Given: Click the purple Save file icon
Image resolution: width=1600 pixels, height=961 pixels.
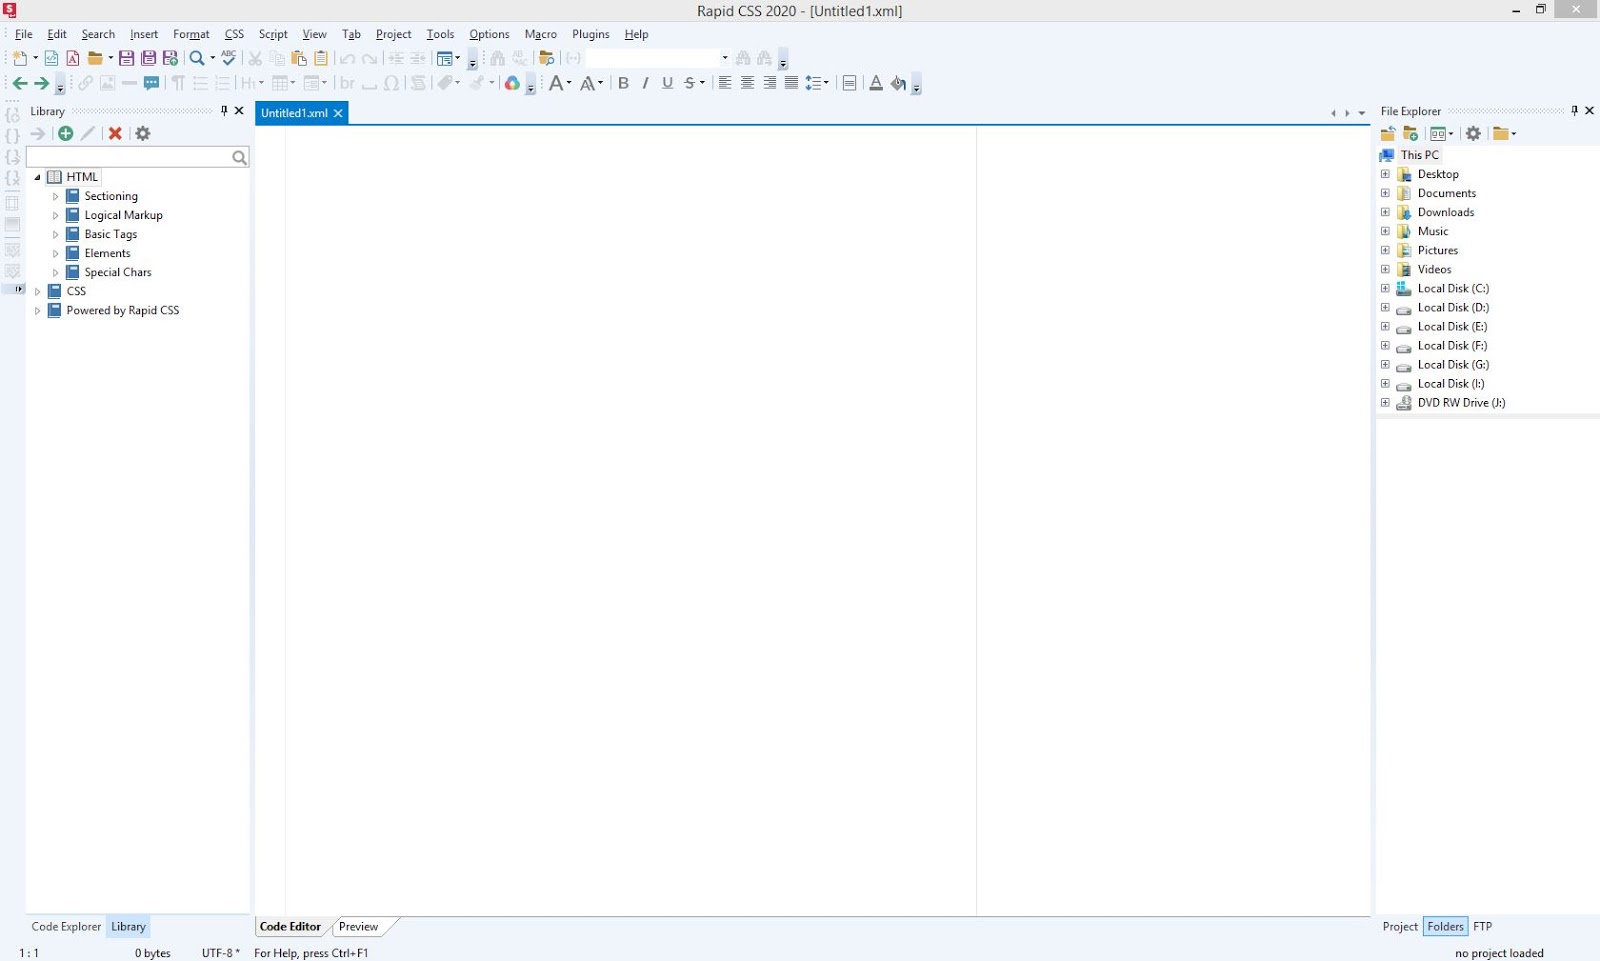Looking at the screenshot, I should tap(126, 58).
